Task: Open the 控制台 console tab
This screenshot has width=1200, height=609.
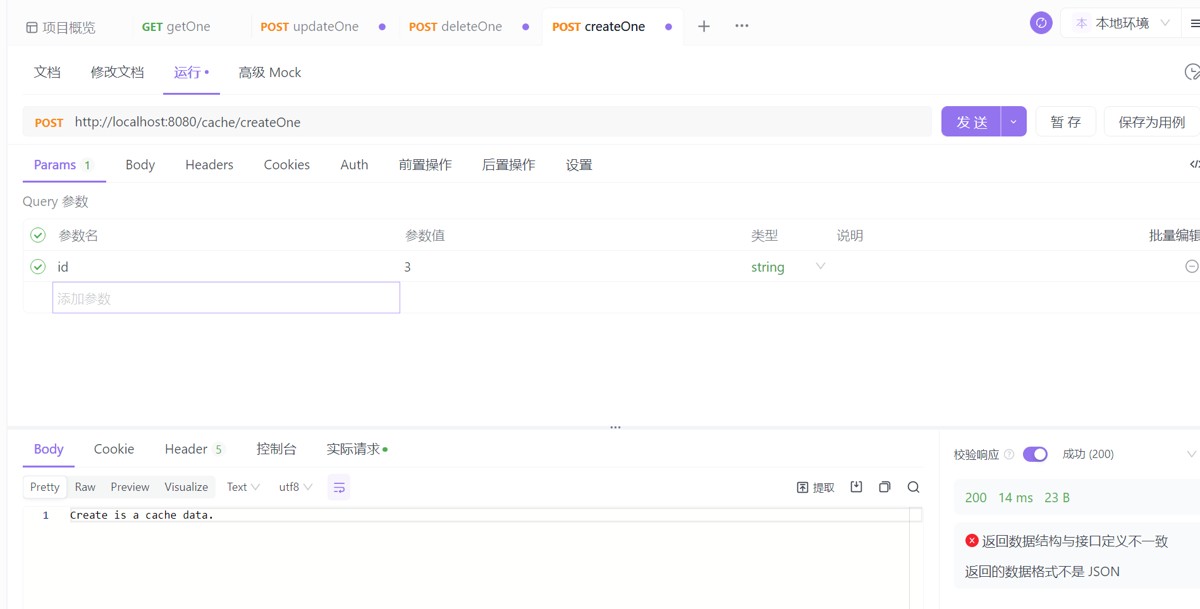Action: coord(276,449)
